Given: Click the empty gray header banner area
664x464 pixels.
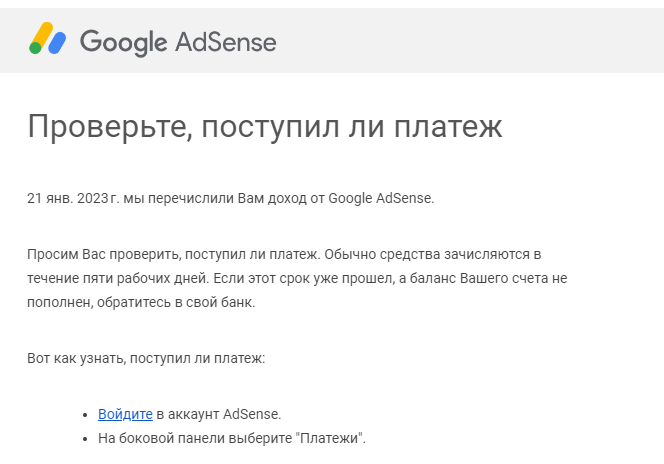Looking at the screenshot, I should click(466, 41).
